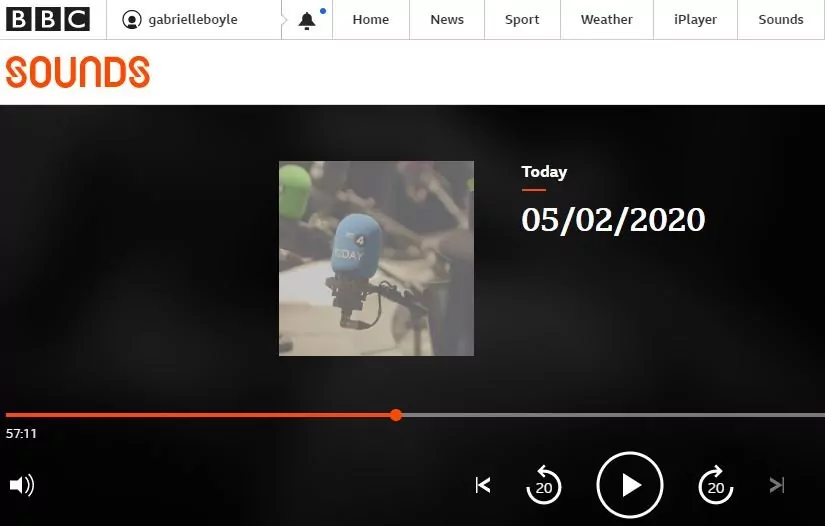Click the grey unplayed section of the progress bar

pos(610,415)
